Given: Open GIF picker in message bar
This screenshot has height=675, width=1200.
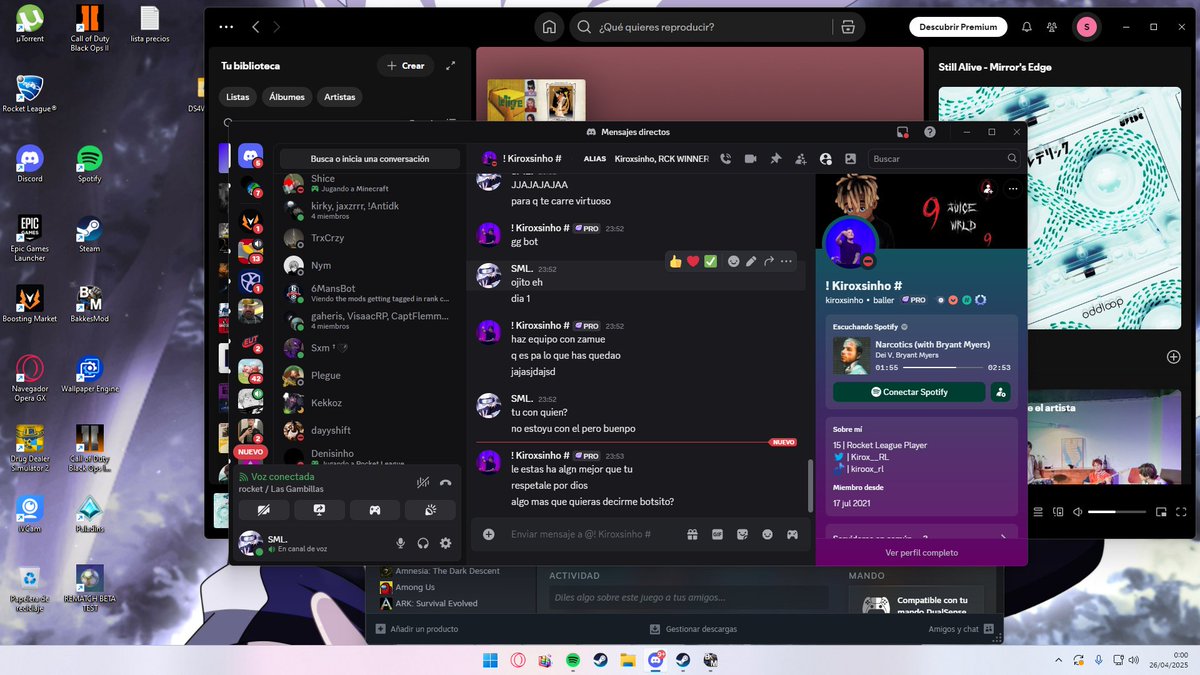Looking at the screenshot, I should click(717, 534).
